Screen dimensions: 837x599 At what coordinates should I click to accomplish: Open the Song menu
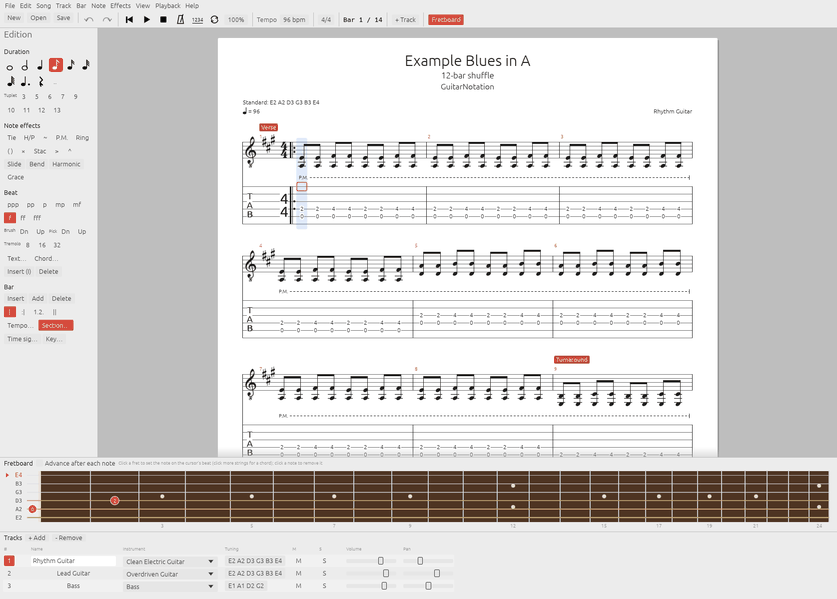(x=44, y=6)
